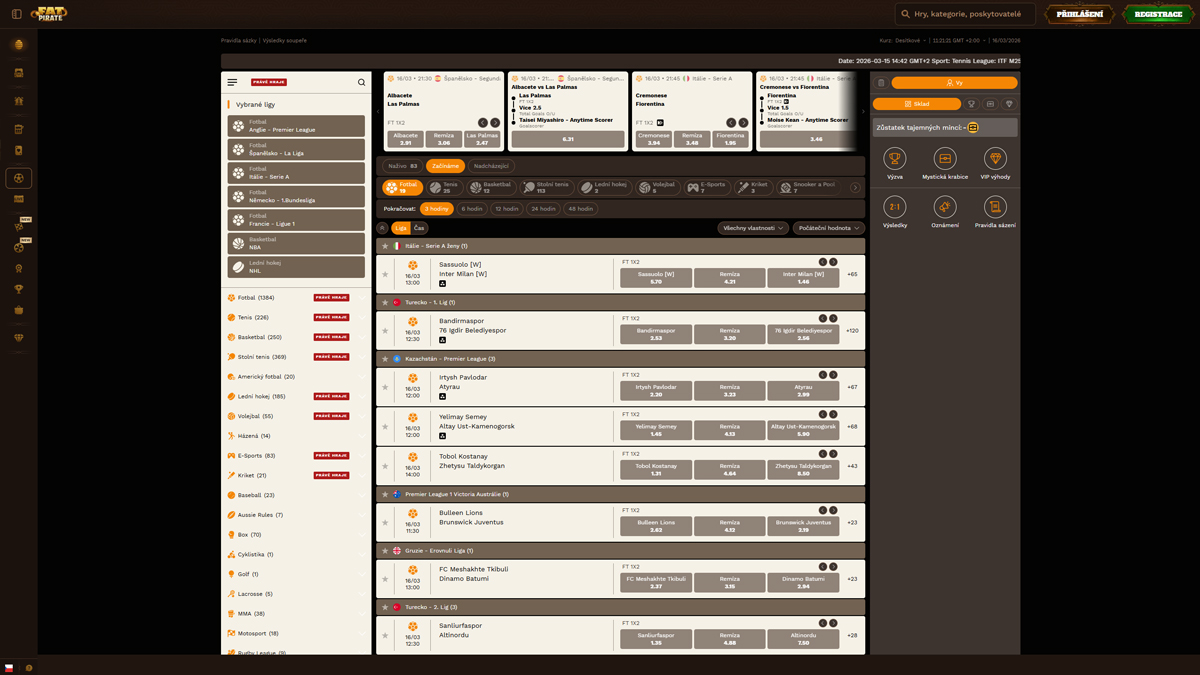The image size is (1200, 675).
Task: Clear the bet slip with trash icon
Action: pyautogui.click(x=881, y=83)
